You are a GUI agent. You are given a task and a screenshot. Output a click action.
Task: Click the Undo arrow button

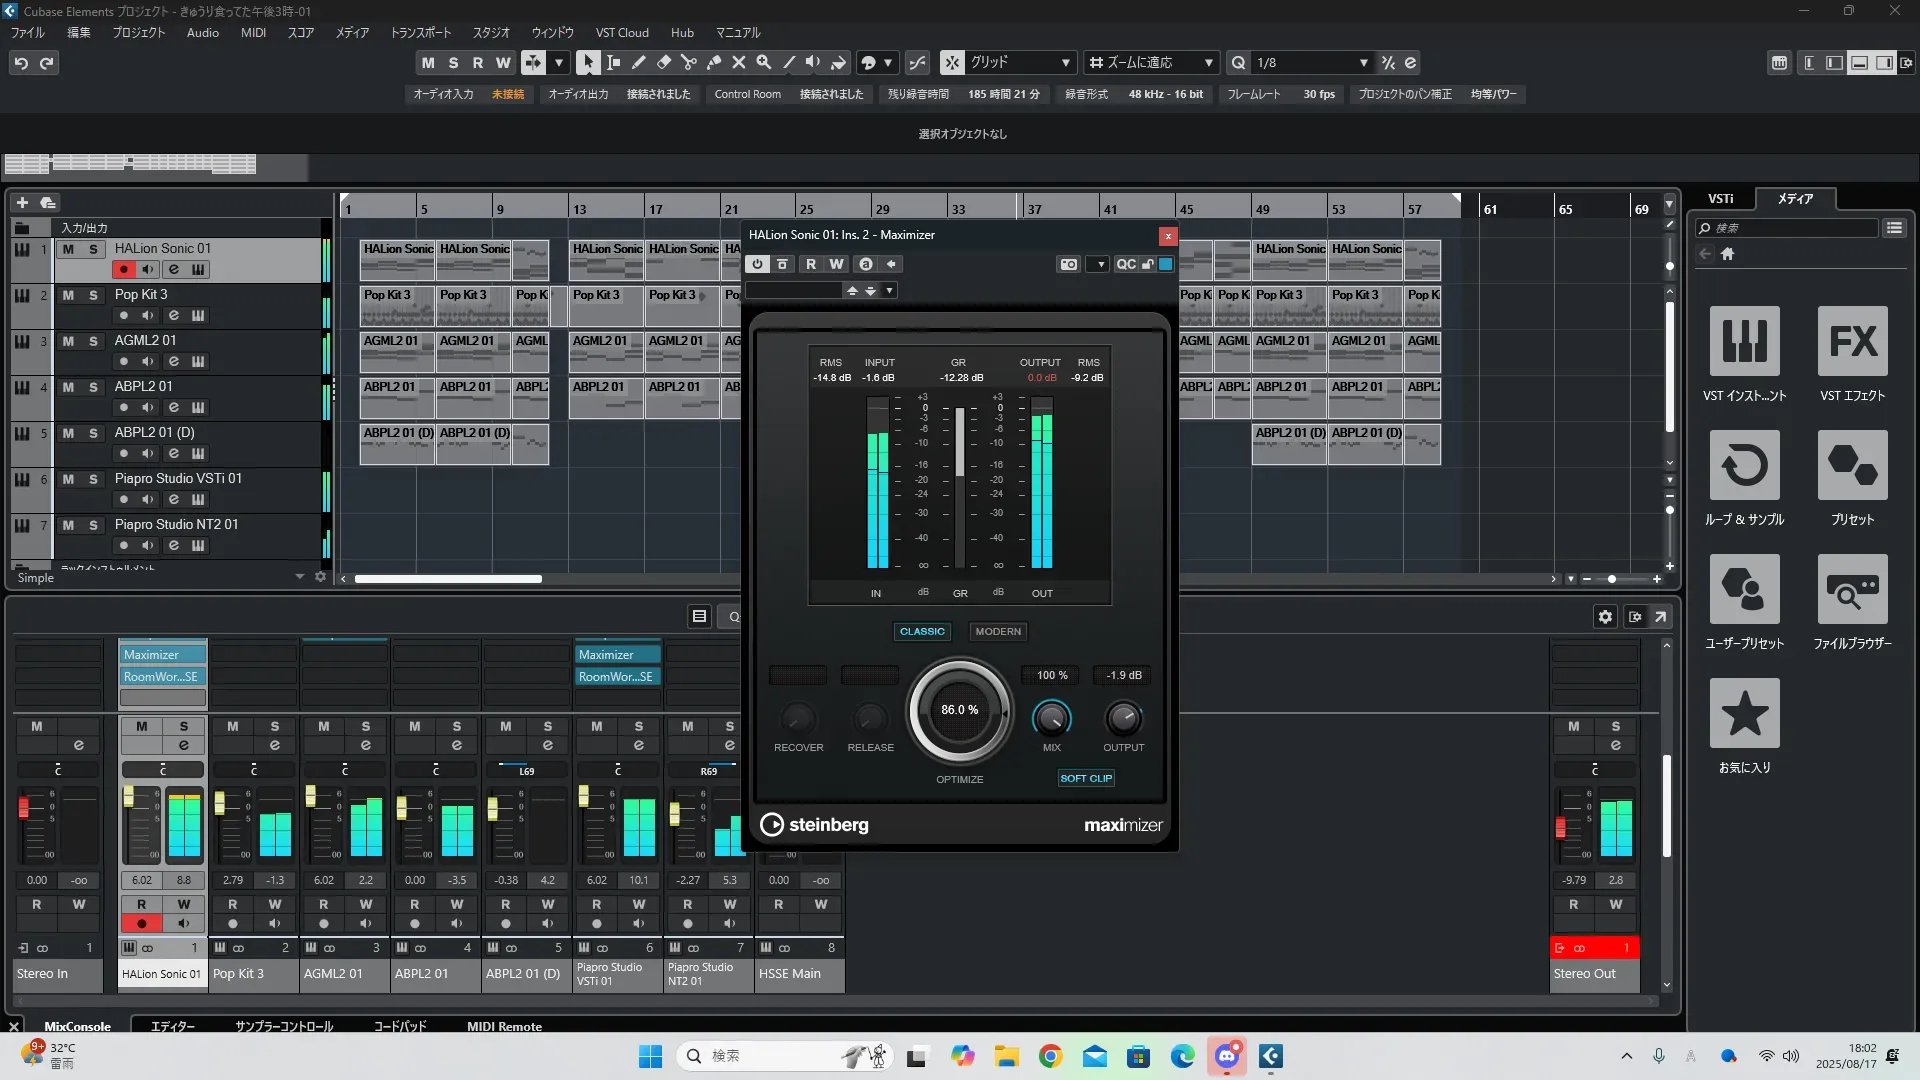click(21, 63)
